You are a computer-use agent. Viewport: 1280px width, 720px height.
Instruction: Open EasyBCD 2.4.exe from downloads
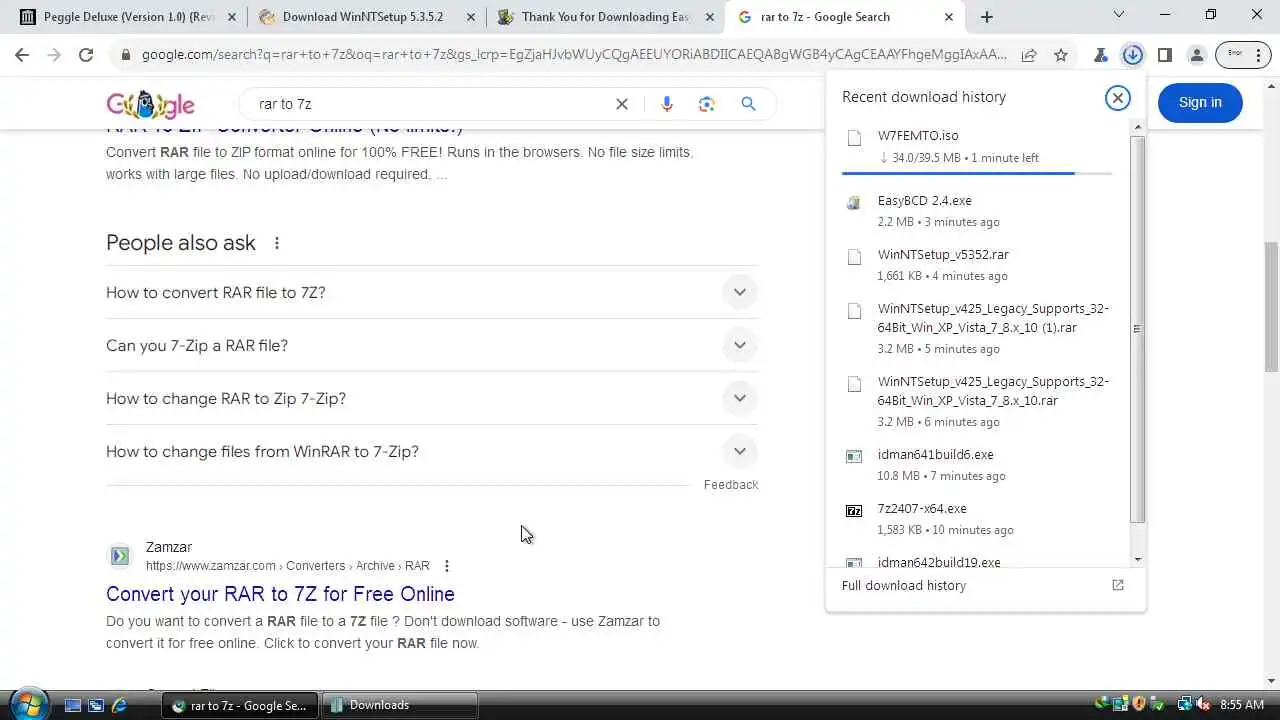pyautogui.click(x=925, y=201)
